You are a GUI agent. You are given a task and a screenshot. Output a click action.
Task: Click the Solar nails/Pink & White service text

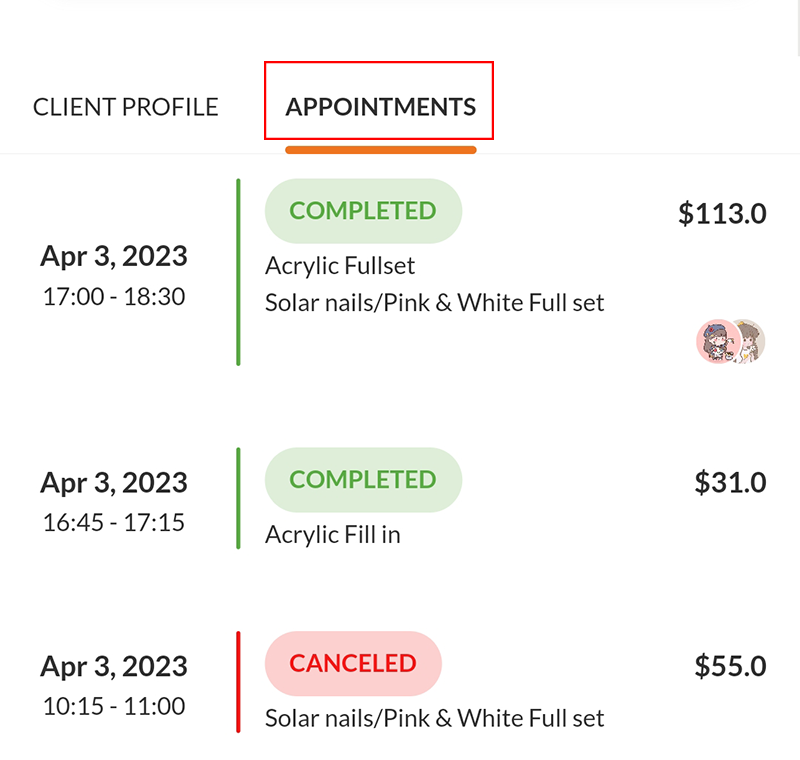434,302
